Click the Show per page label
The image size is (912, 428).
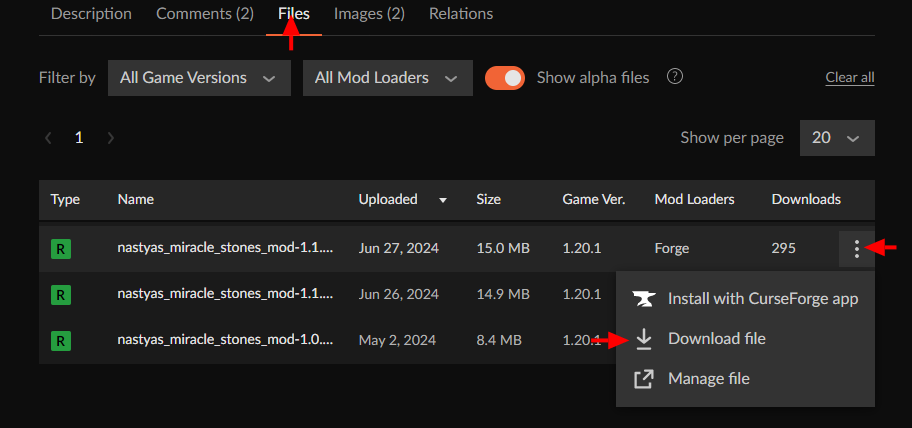[732, 138]
